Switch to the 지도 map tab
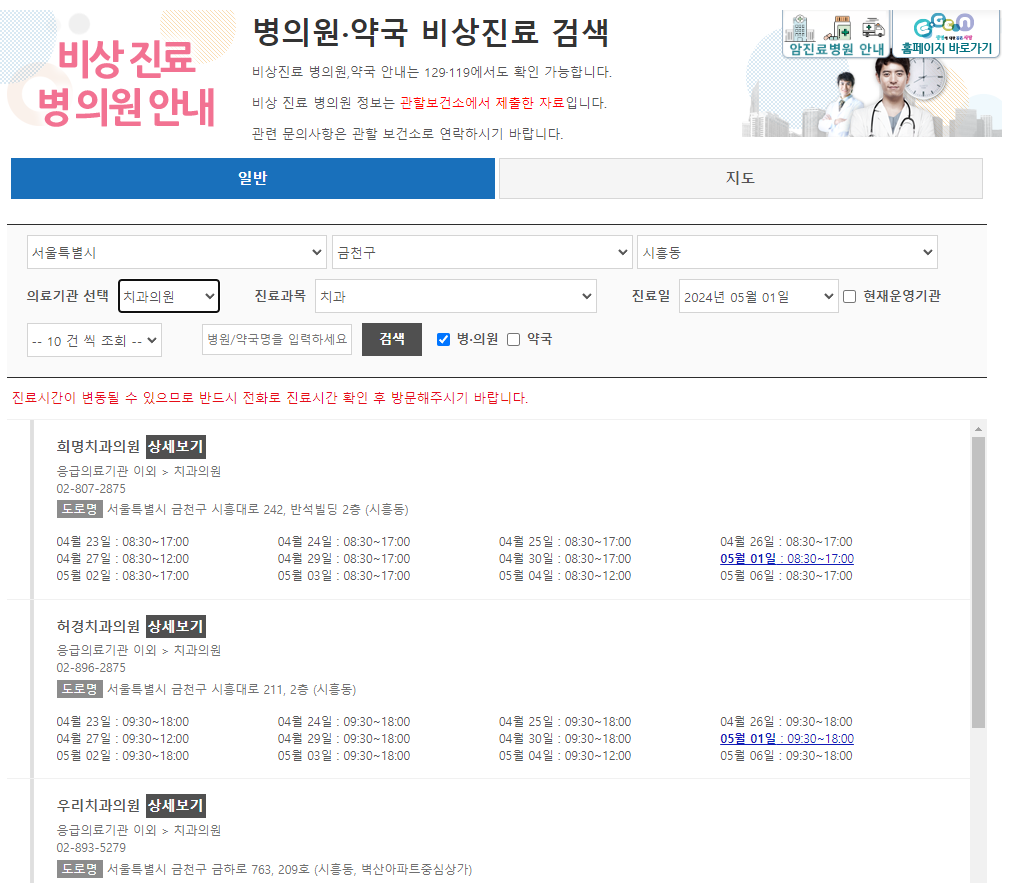 pyautogui.click(x=740, y=178)
